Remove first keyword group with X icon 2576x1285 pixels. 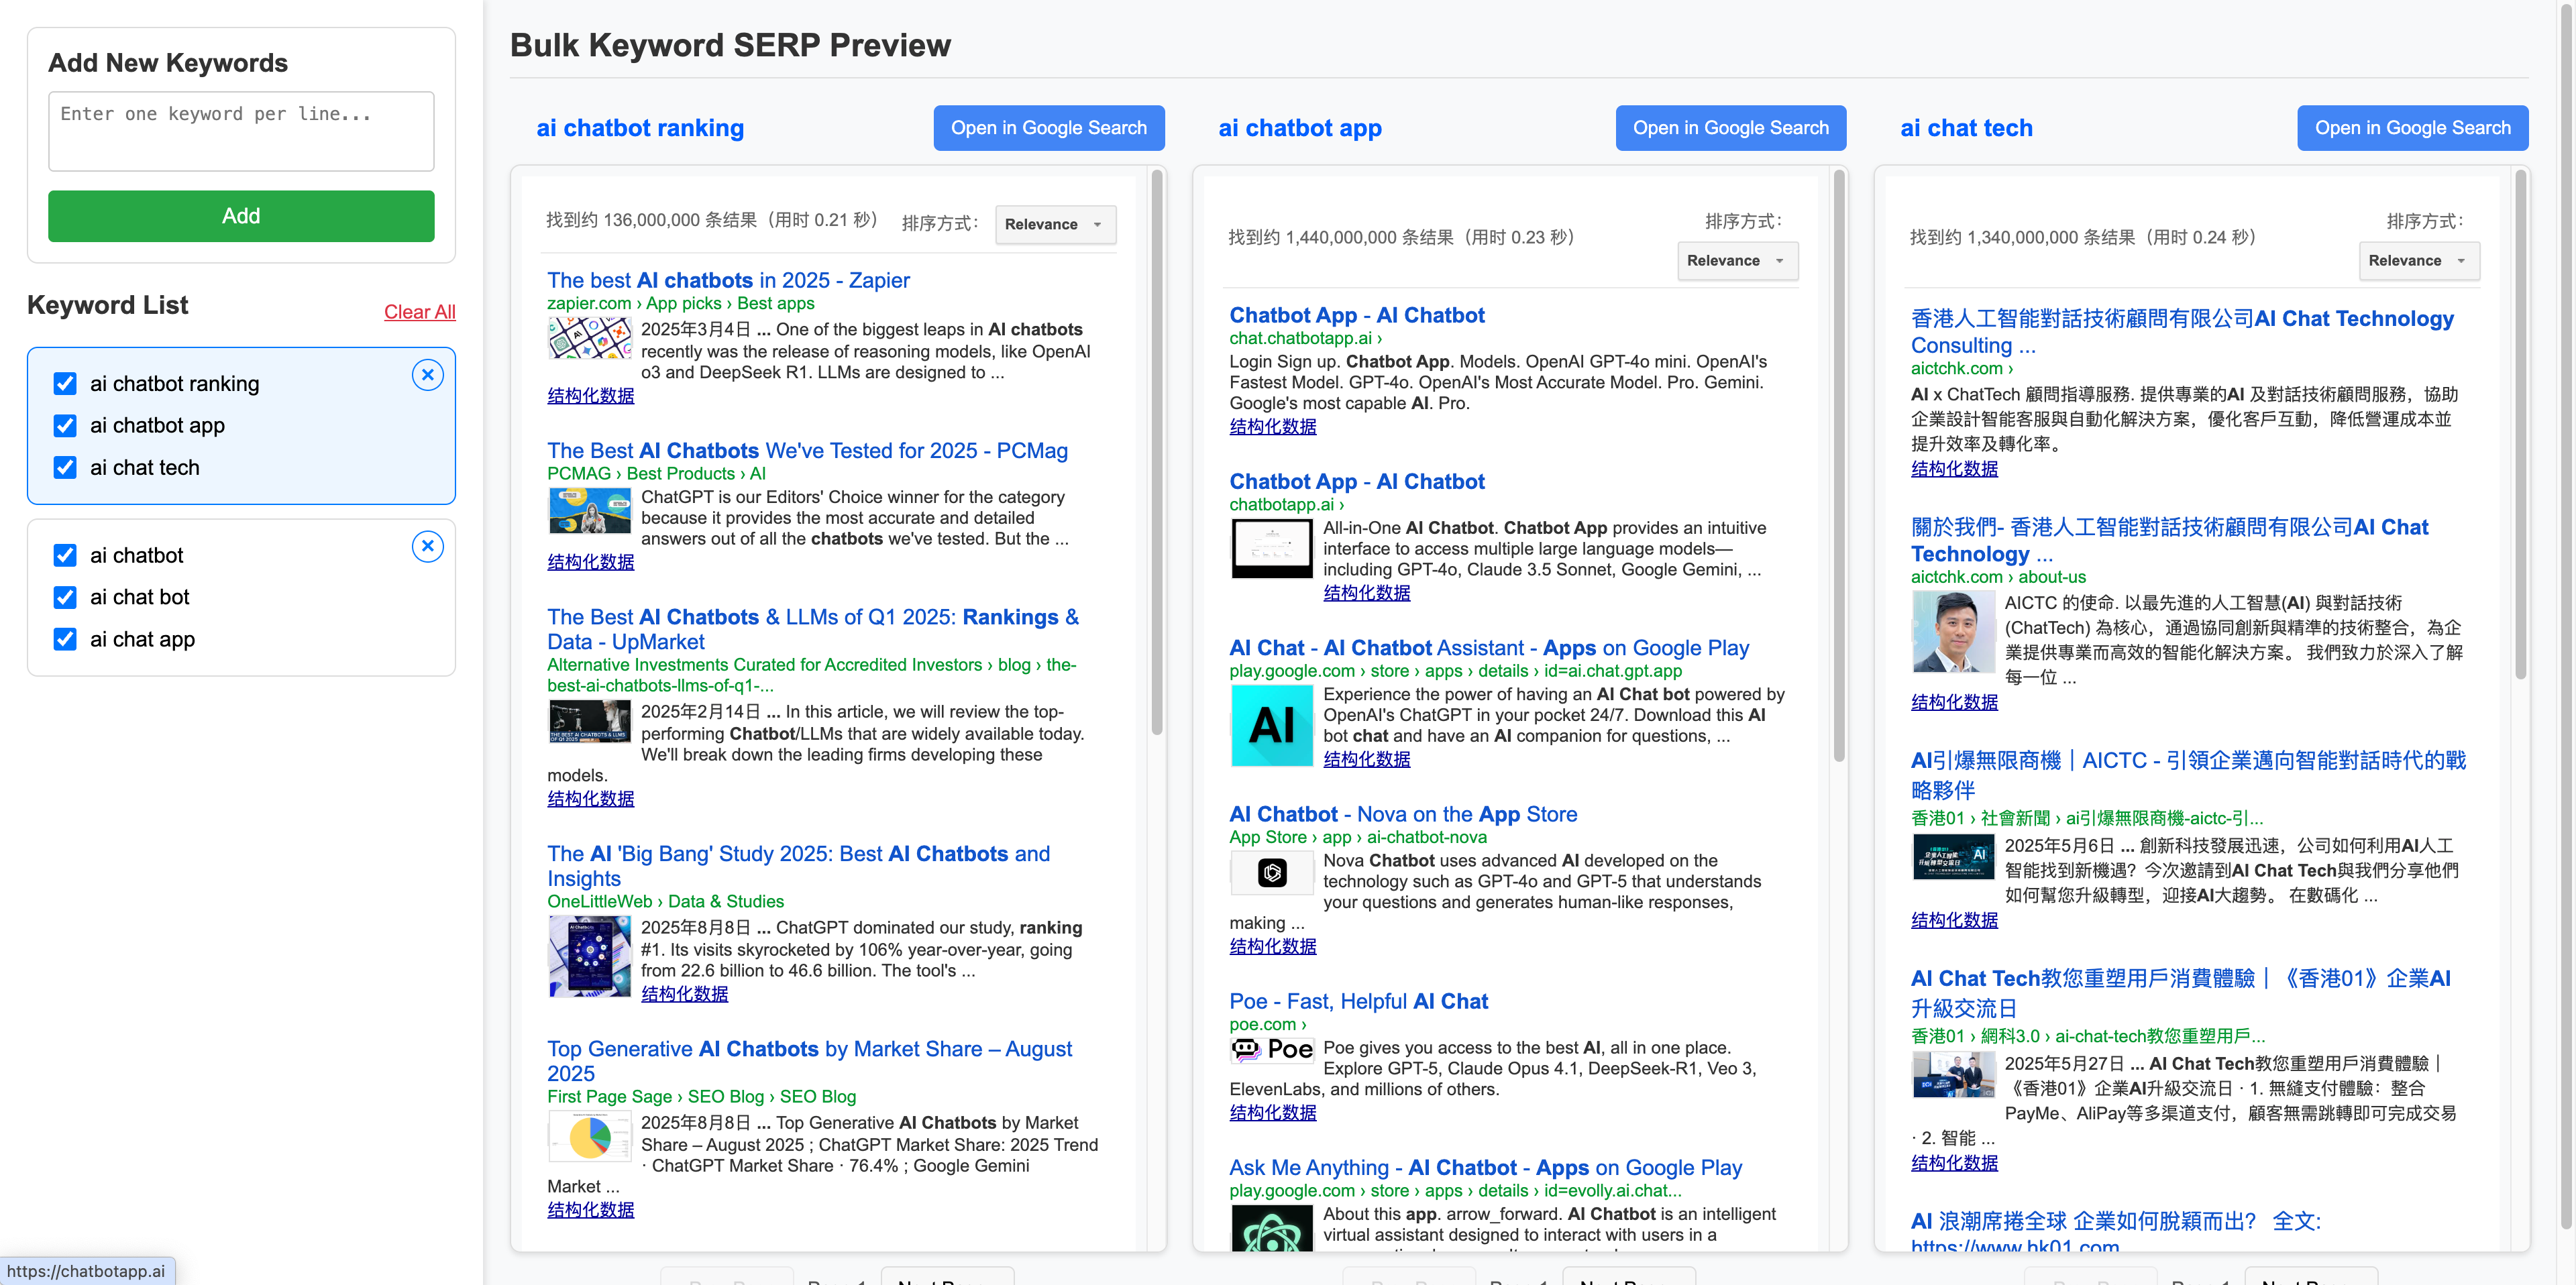427,375
